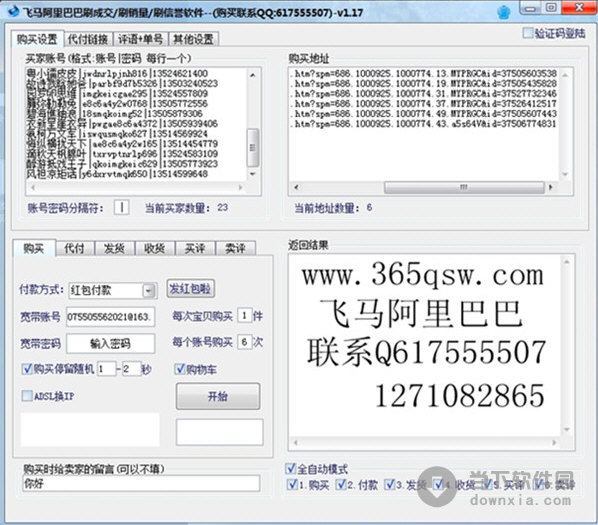
Task: Click the 发红包啦 button
Action: [190, 289]
